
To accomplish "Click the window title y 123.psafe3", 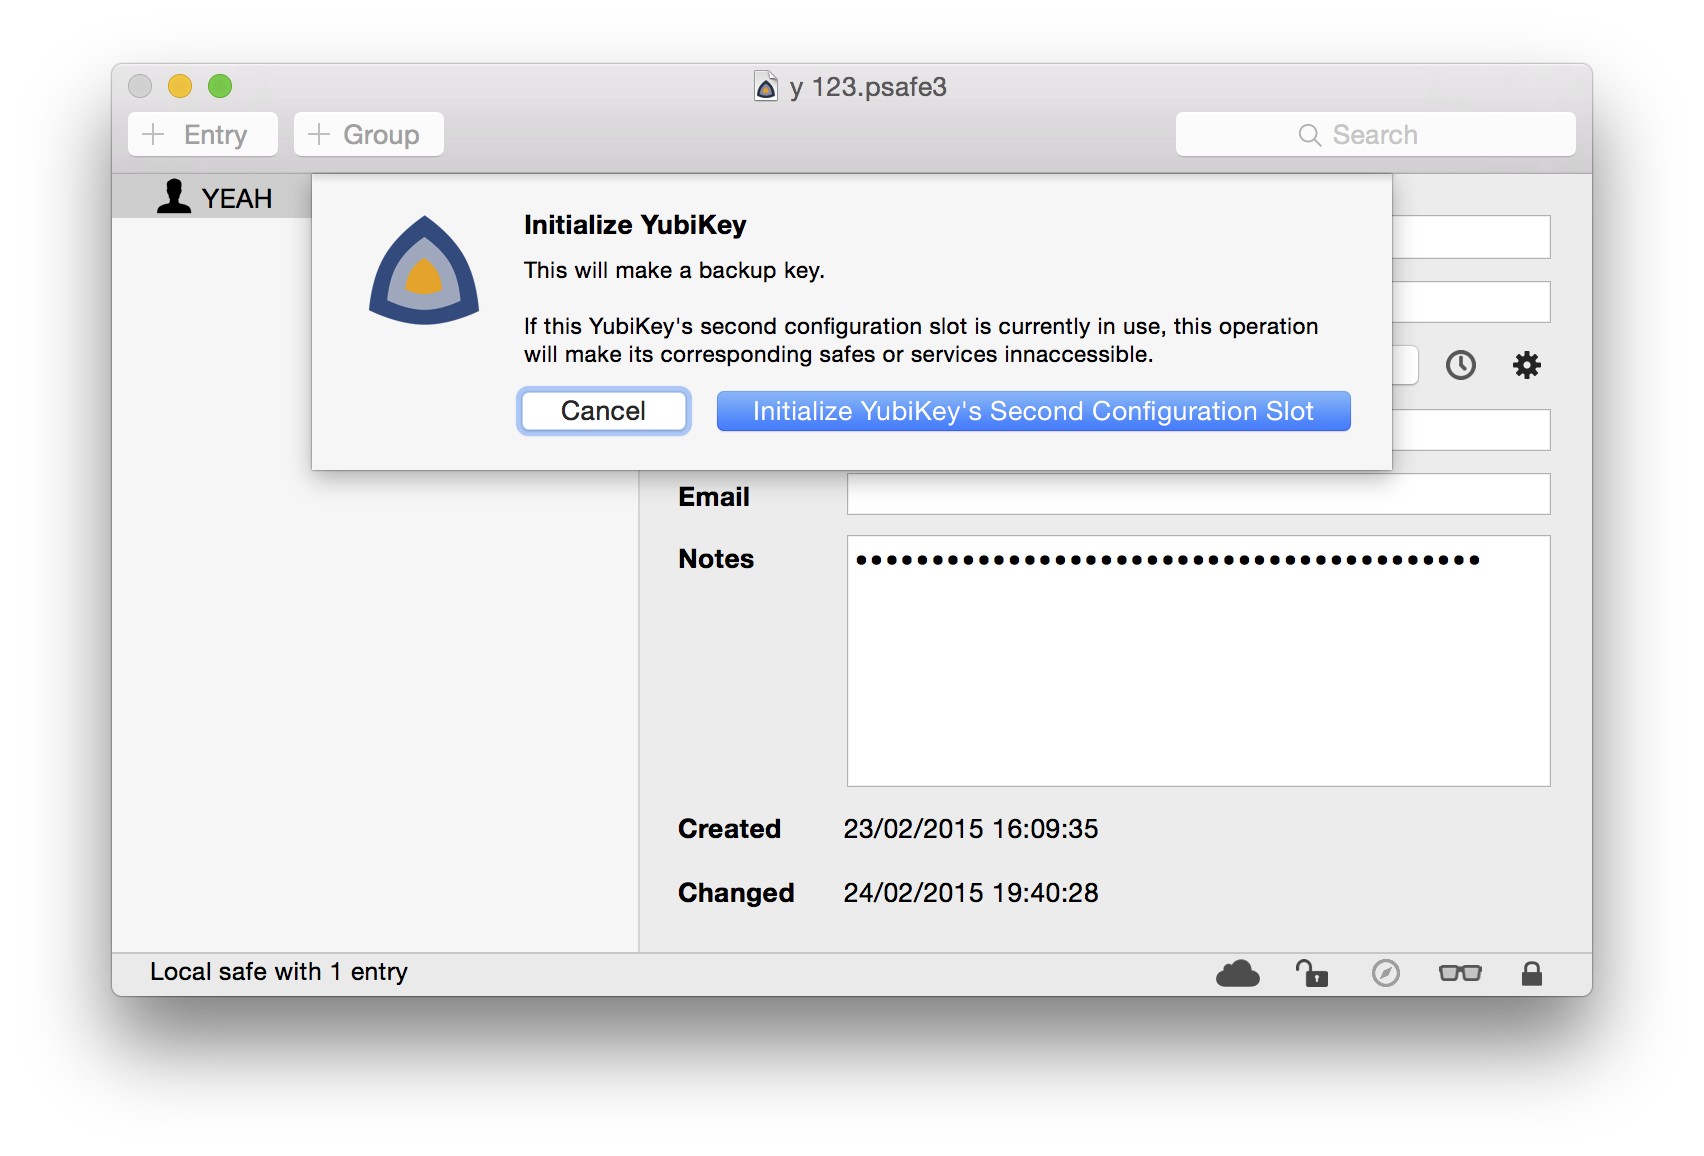I will (x=868, y=87).
